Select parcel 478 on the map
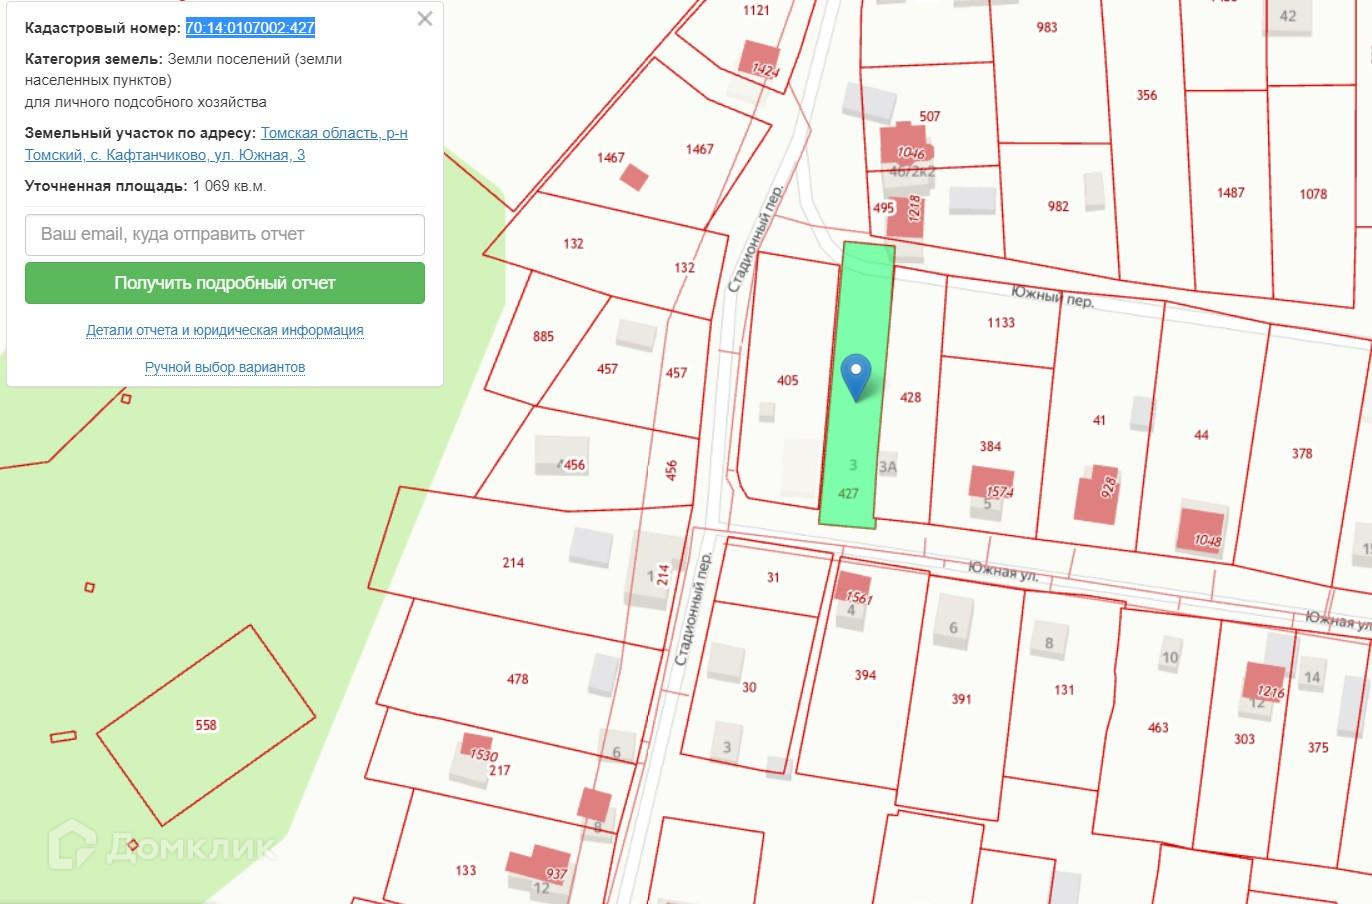 pos(517,679)
